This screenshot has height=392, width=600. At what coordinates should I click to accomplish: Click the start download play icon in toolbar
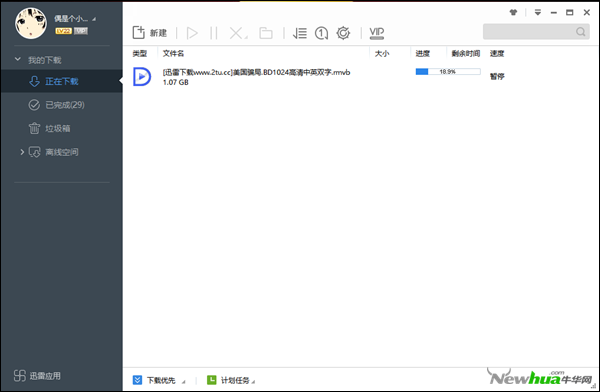[x=192, y=33]
